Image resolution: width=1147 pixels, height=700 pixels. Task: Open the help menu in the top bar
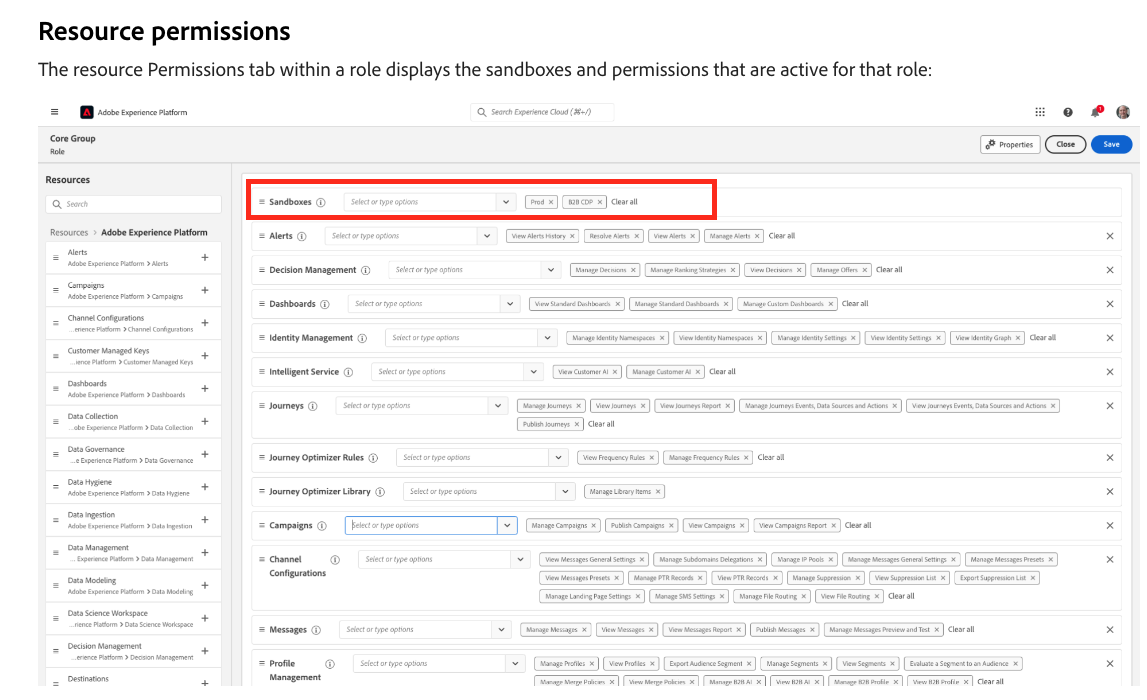point(1068,112)
